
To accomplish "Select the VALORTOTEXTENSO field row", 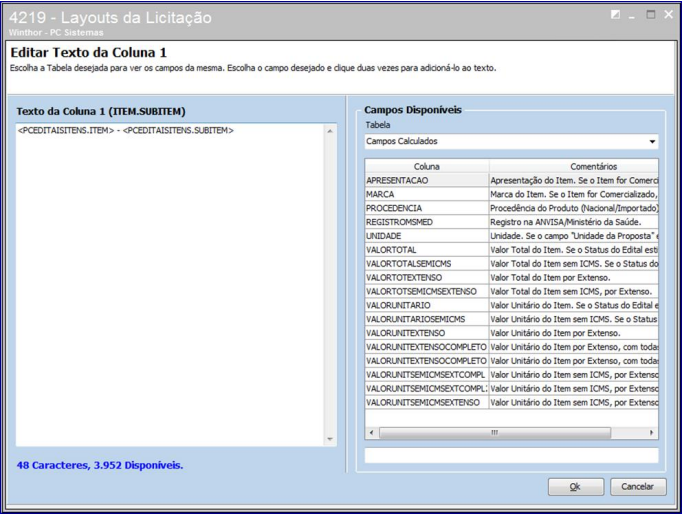I will coord(511,278).
